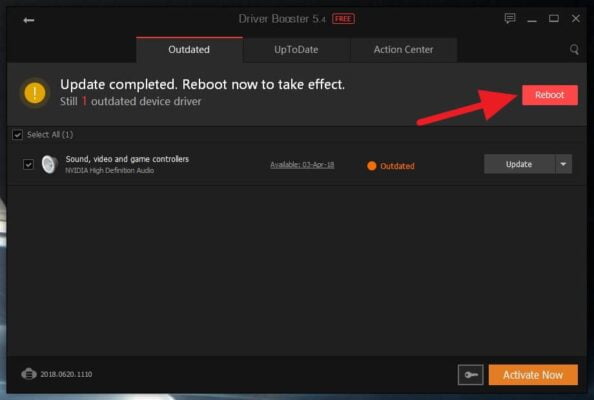
Task: Go back using the left arrow icon
Action: 28,20
